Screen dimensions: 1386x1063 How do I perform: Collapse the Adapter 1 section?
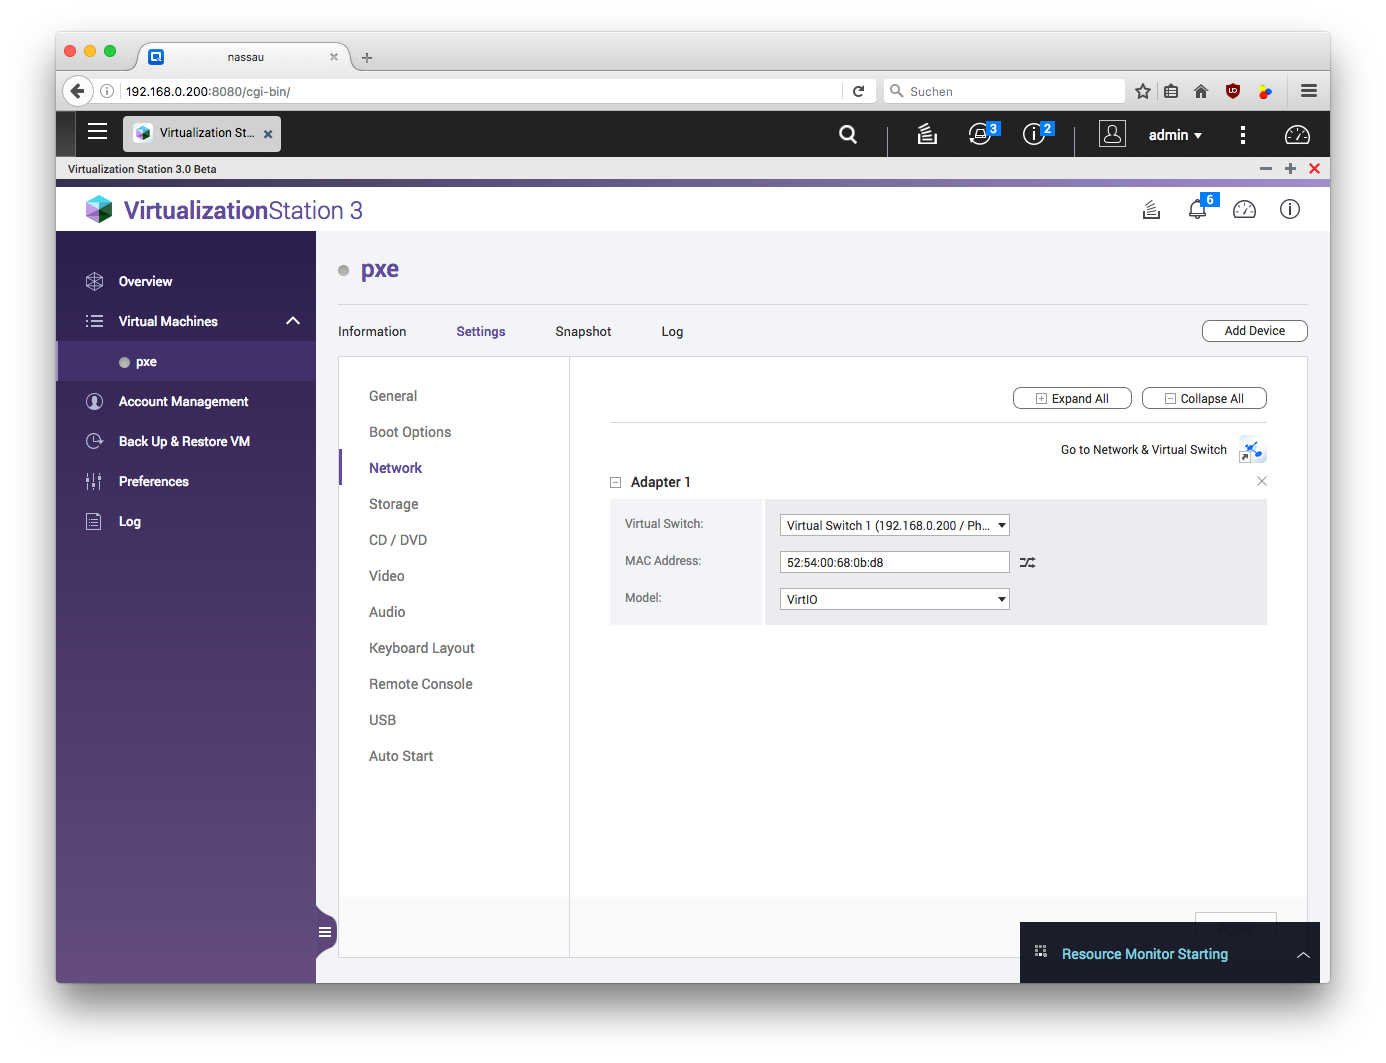click(x=616, y=483)
